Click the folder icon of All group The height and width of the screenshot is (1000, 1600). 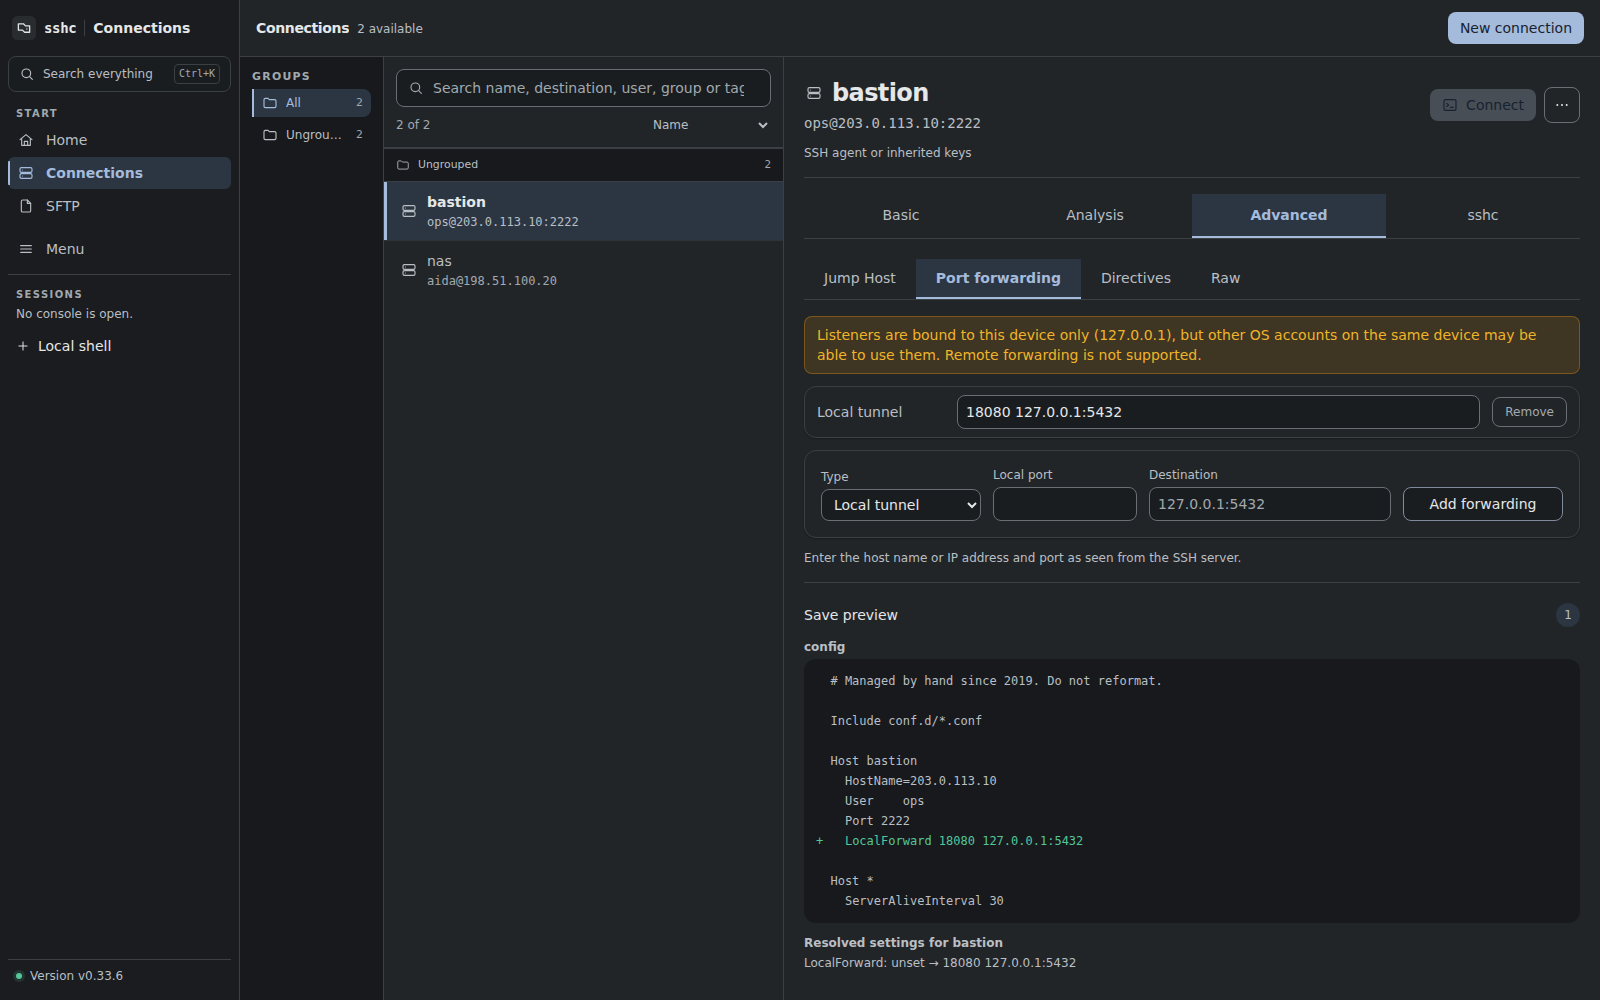coord(270,103)
